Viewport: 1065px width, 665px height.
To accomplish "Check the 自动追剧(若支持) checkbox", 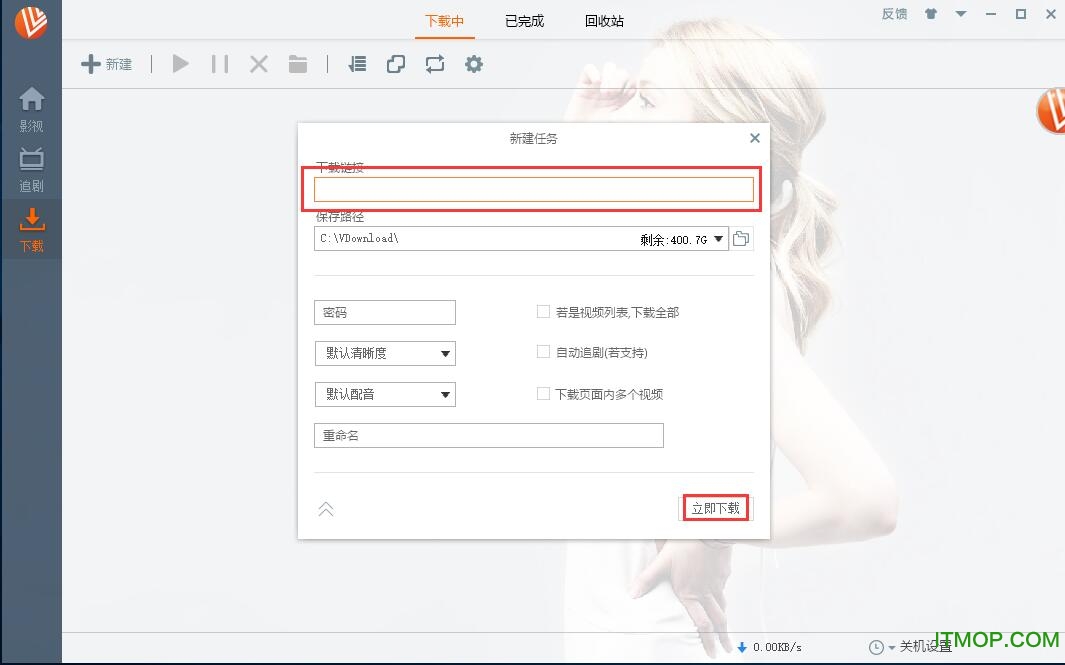I will tap(543, 352).
